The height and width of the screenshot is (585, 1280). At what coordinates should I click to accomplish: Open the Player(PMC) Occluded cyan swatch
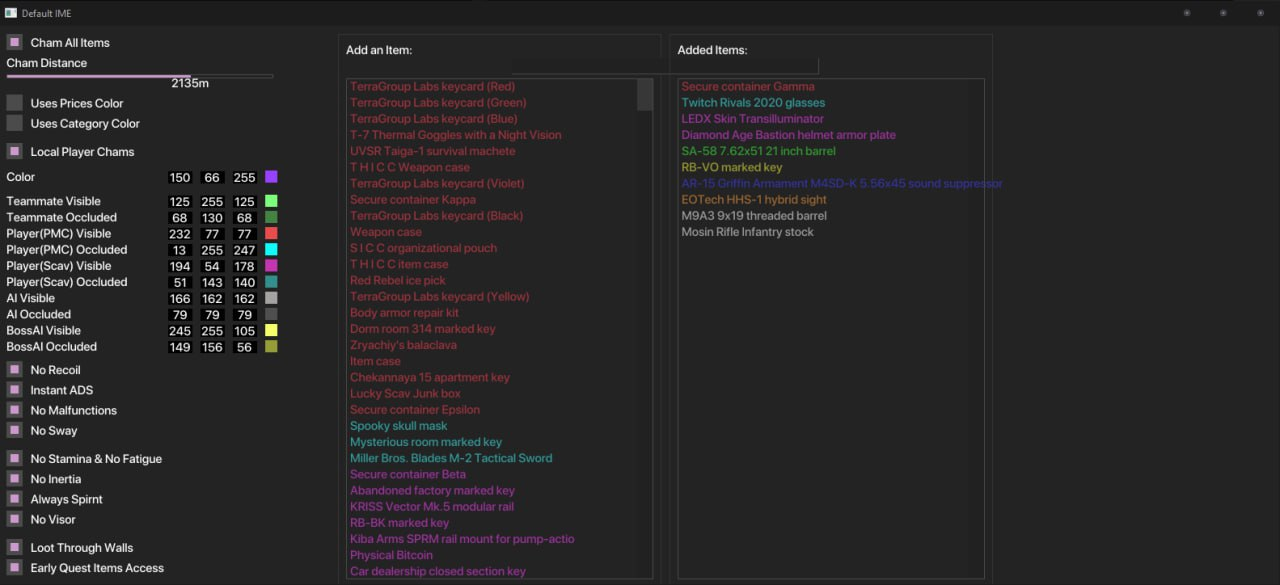[x=271, y=250]
